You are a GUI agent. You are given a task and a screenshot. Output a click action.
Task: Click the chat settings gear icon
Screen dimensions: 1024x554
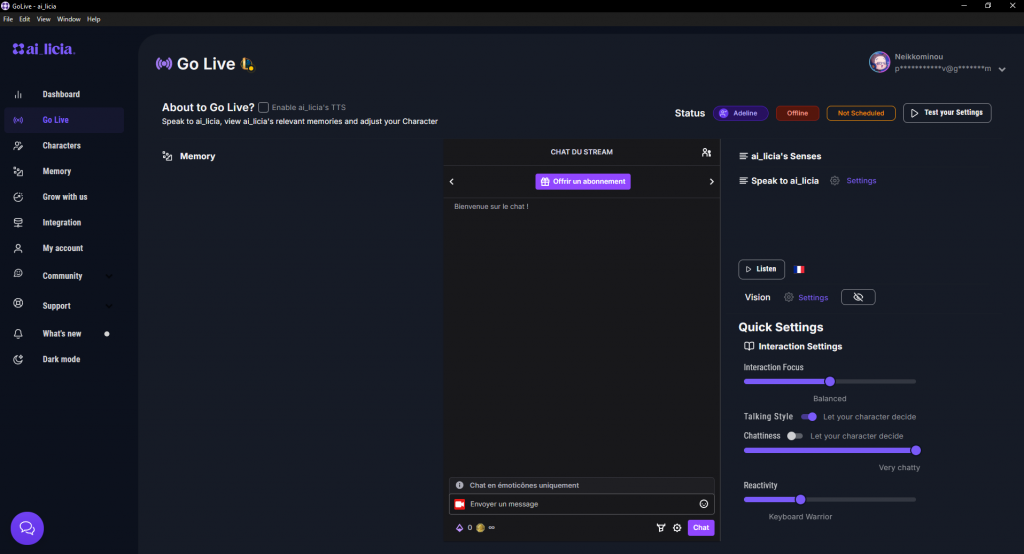point(677,528)
